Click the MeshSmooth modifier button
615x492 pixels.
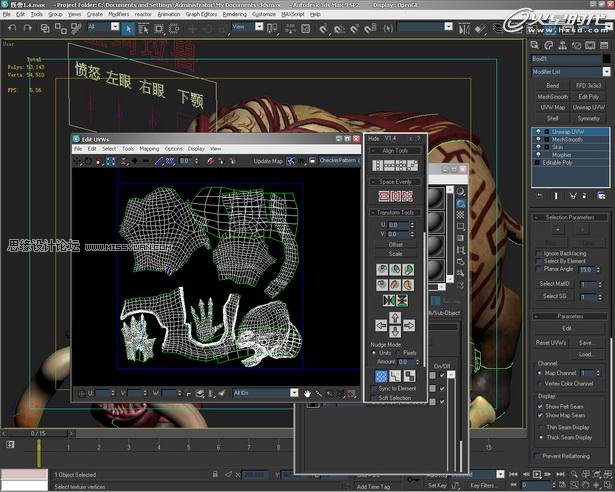(552, 97)
